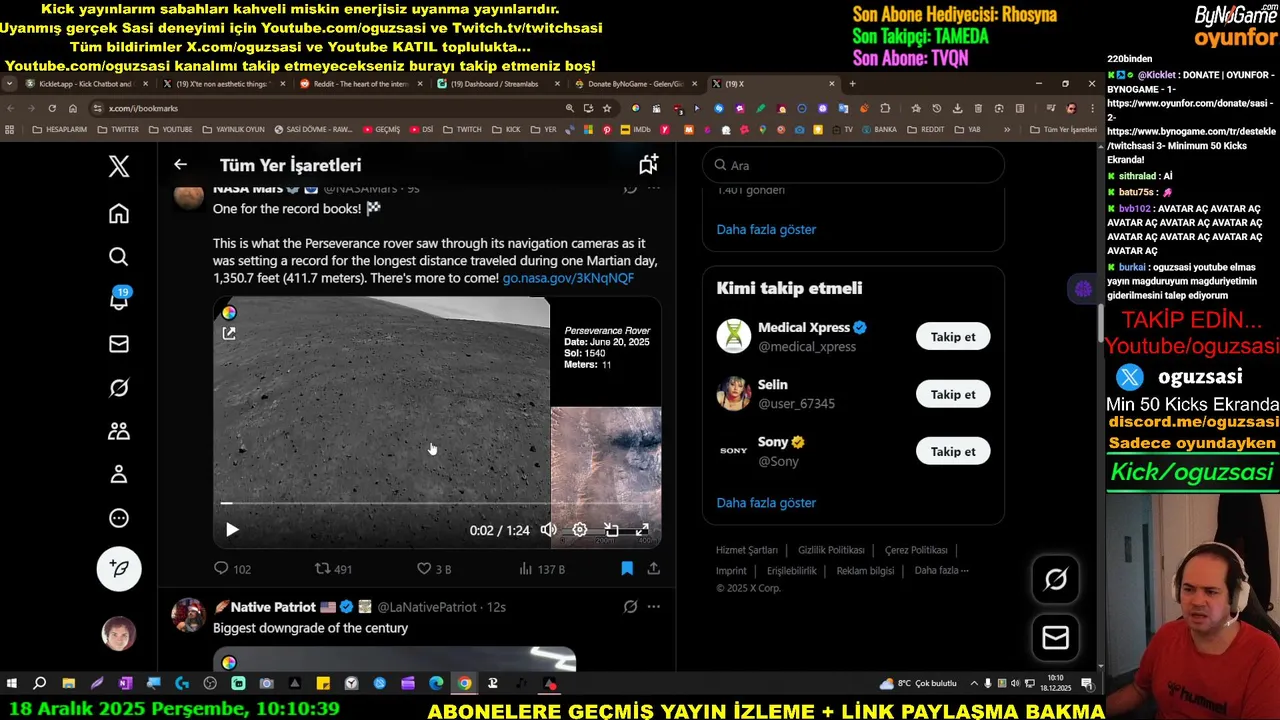Open bookmark folders add icon in header

[648, 165]
